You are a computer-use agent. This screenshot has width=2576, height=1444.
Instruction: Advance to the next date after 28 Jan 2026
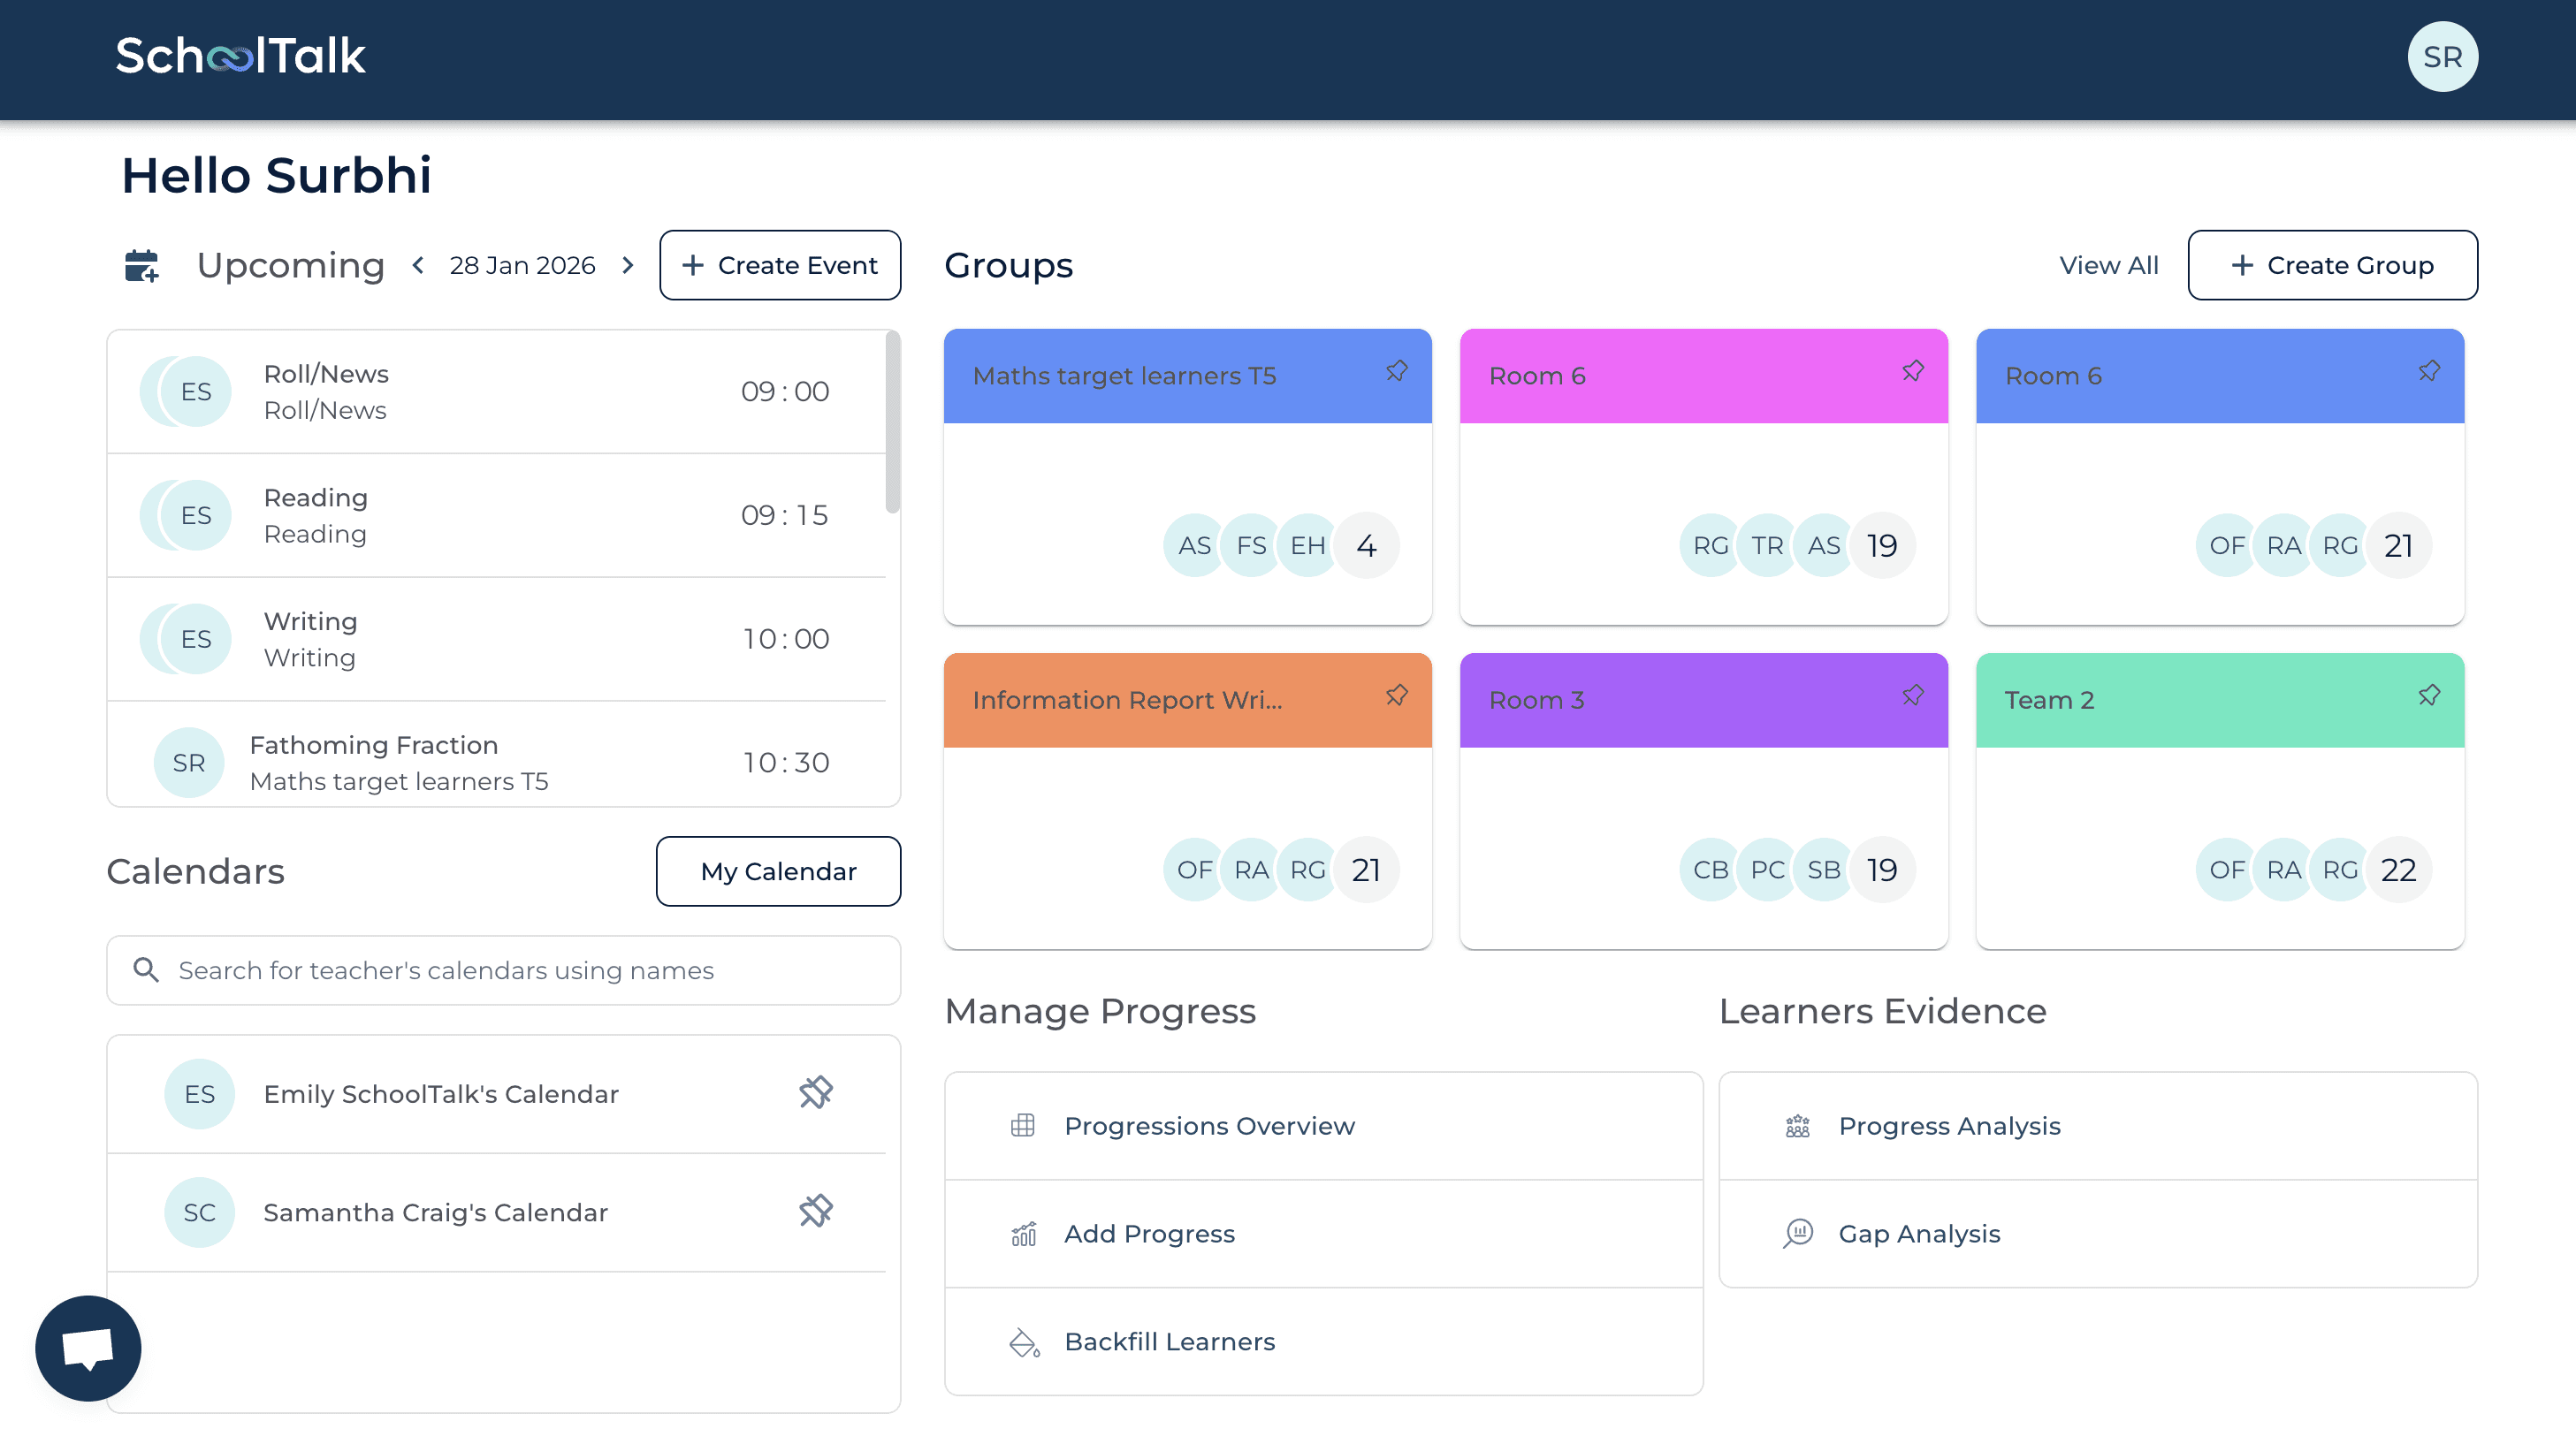(628, 265)
